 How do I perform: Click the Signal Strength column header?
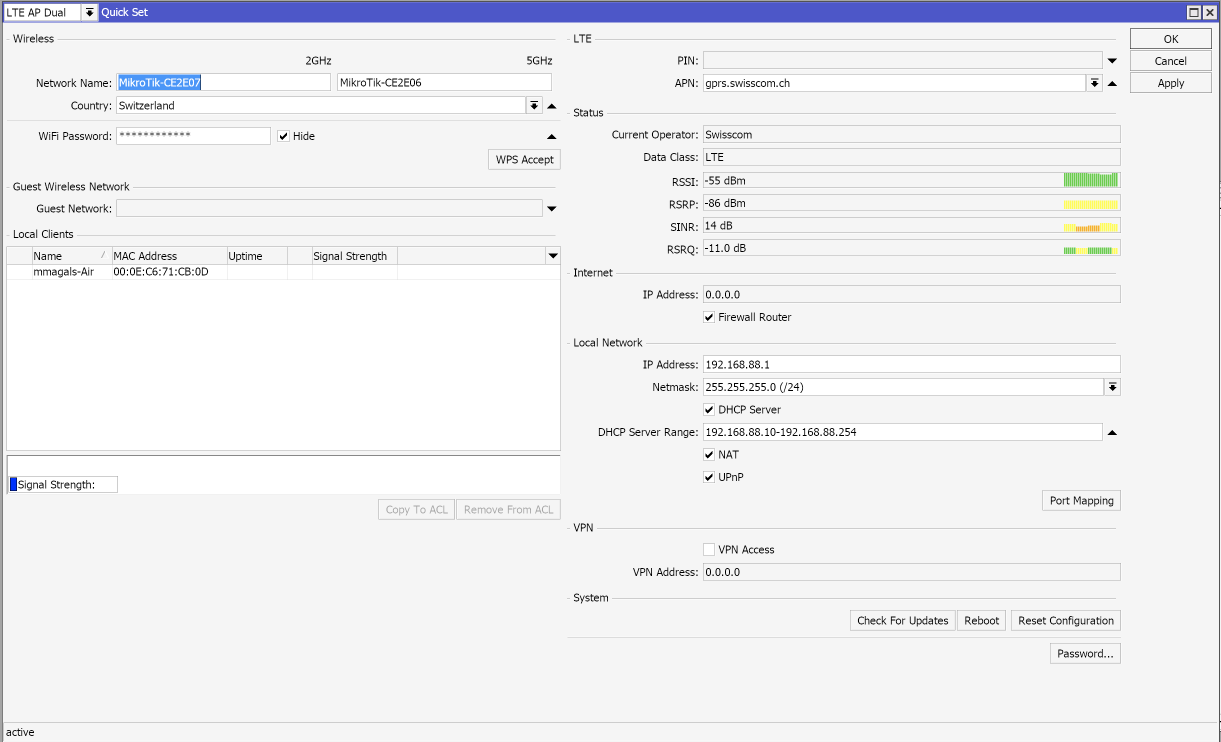coord(354,256)
